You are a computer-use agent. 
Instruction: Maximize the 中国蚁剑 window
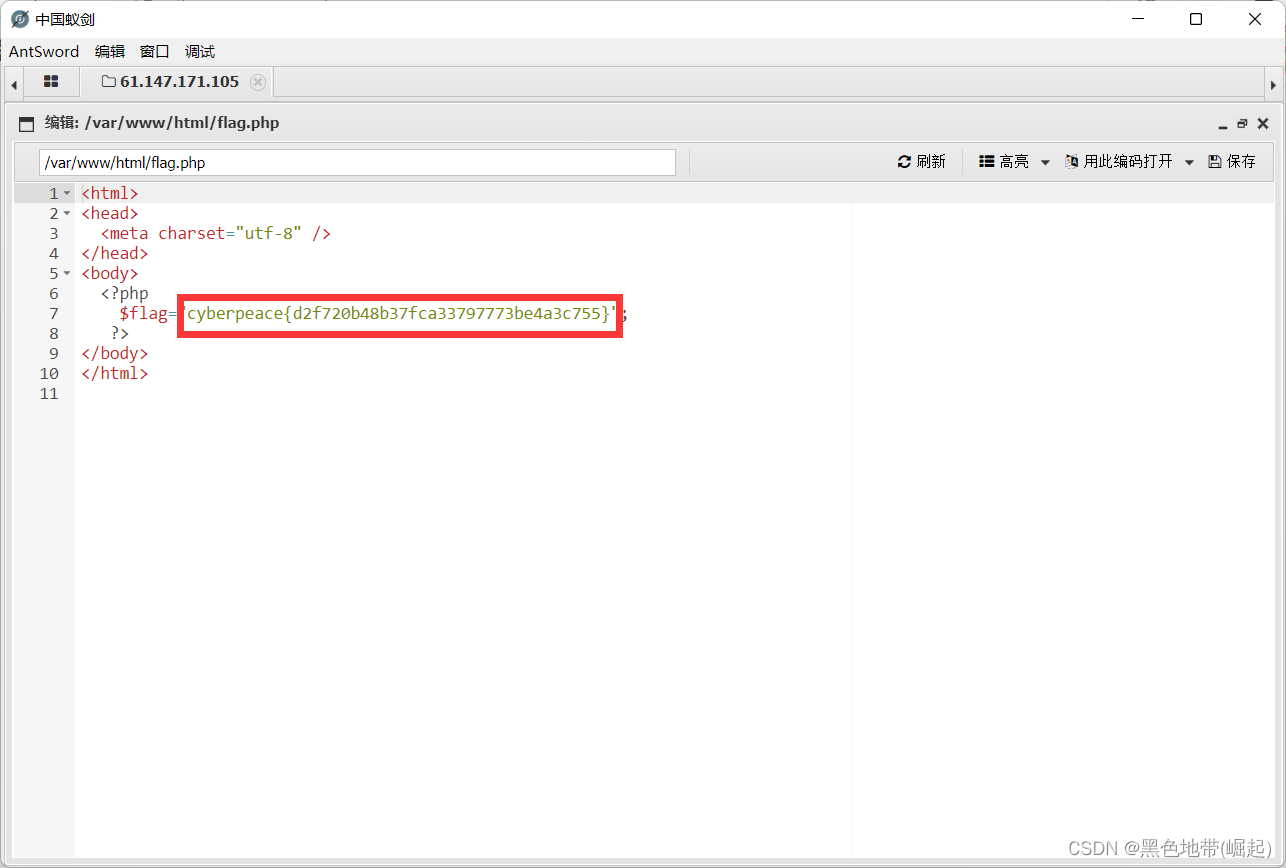(1196, 19)
